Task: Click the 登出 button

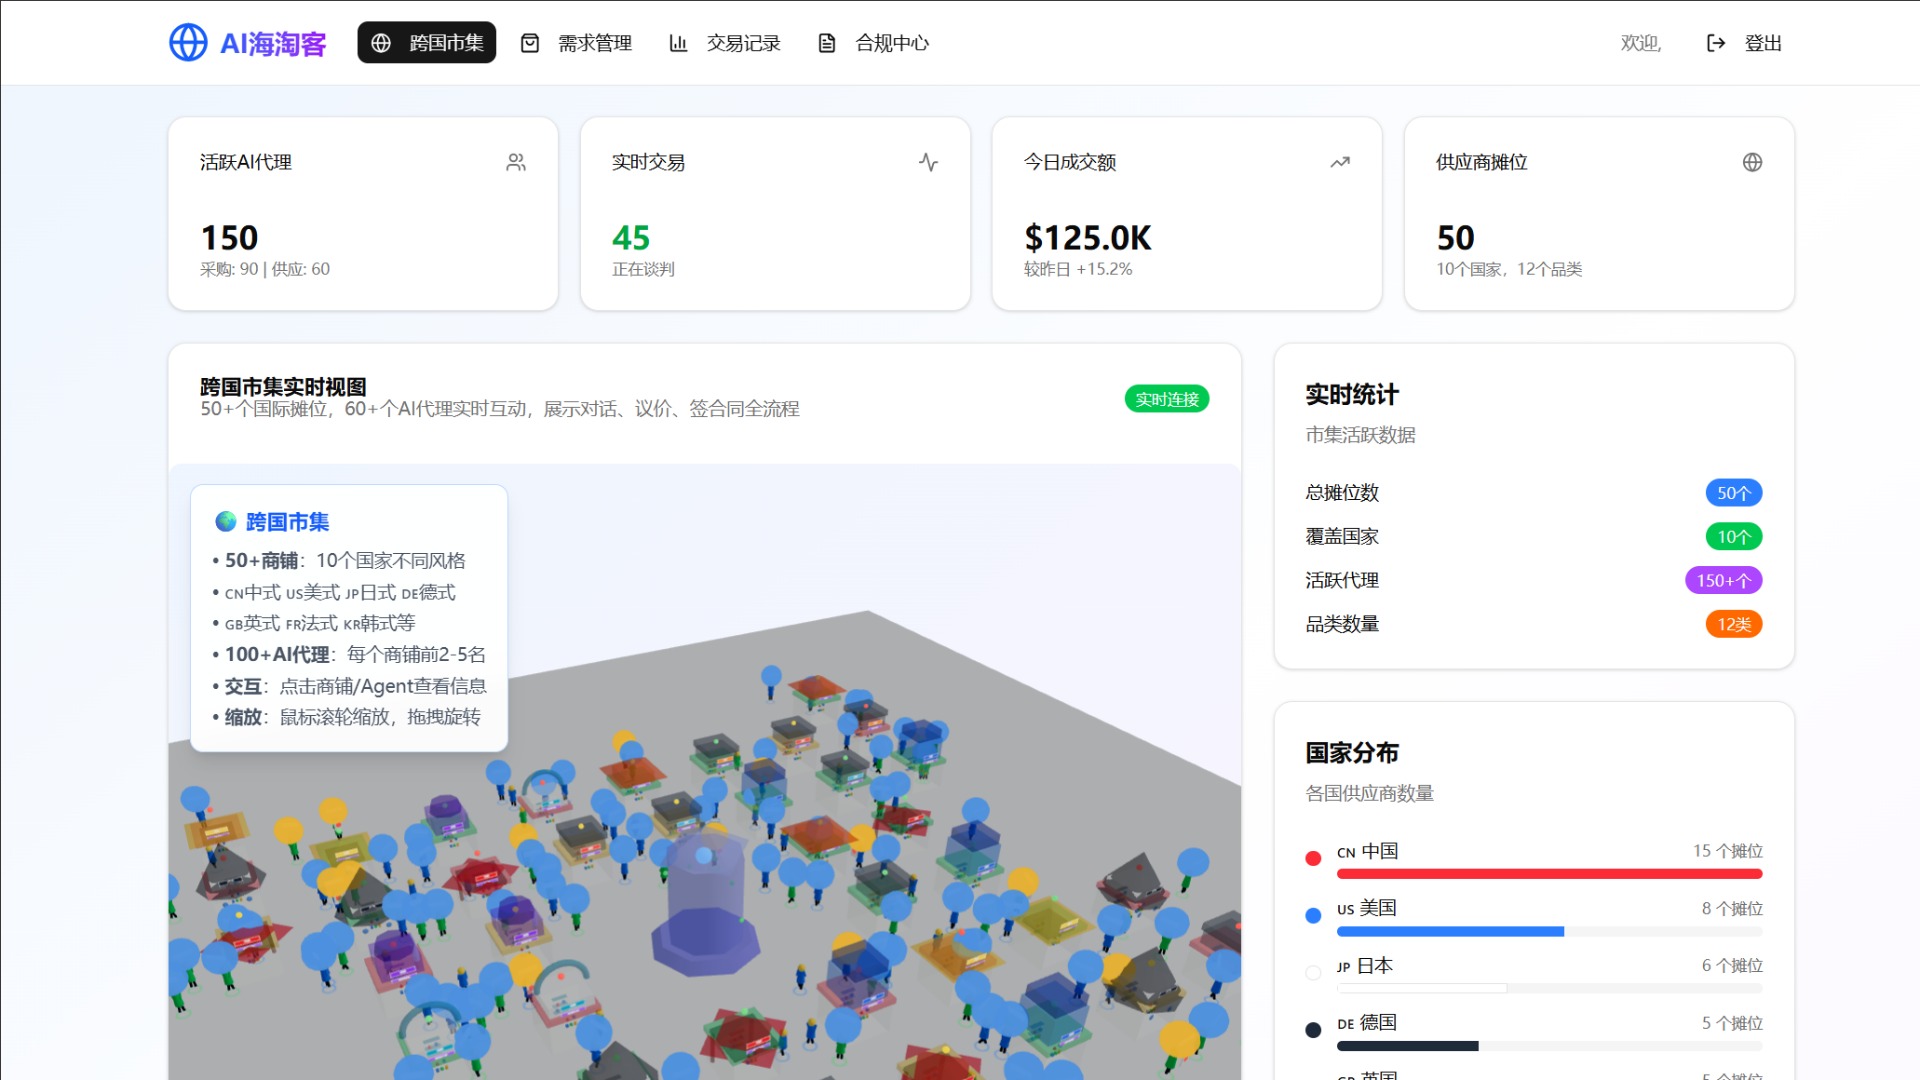Action: tap(1764, 42)
